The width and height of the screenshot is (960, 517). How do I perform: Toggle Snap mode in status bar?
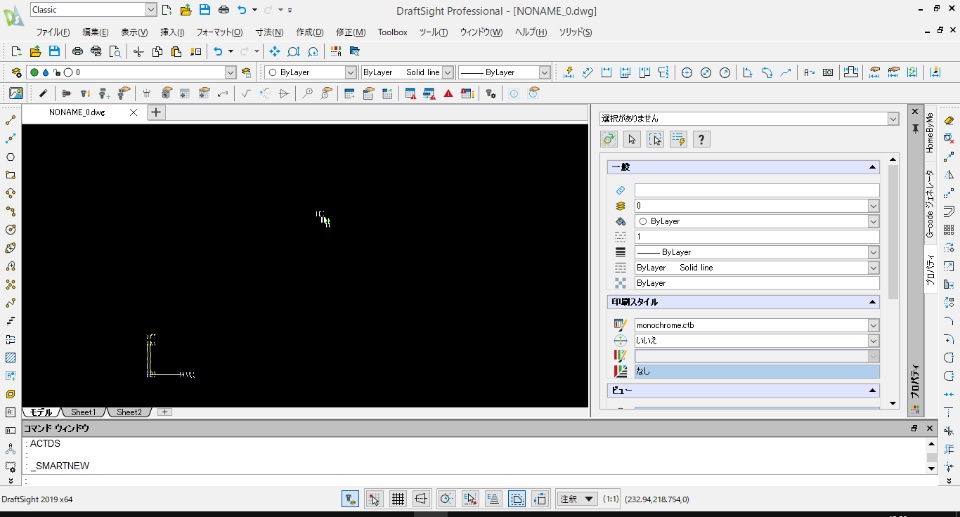point(374,499)
